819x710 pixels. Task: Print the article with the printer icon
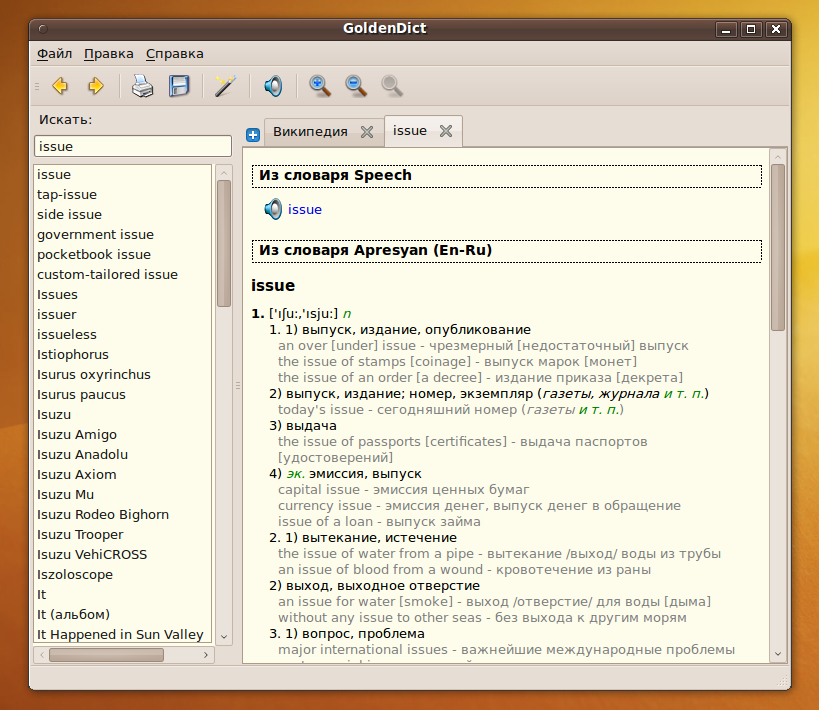[142, 86]
